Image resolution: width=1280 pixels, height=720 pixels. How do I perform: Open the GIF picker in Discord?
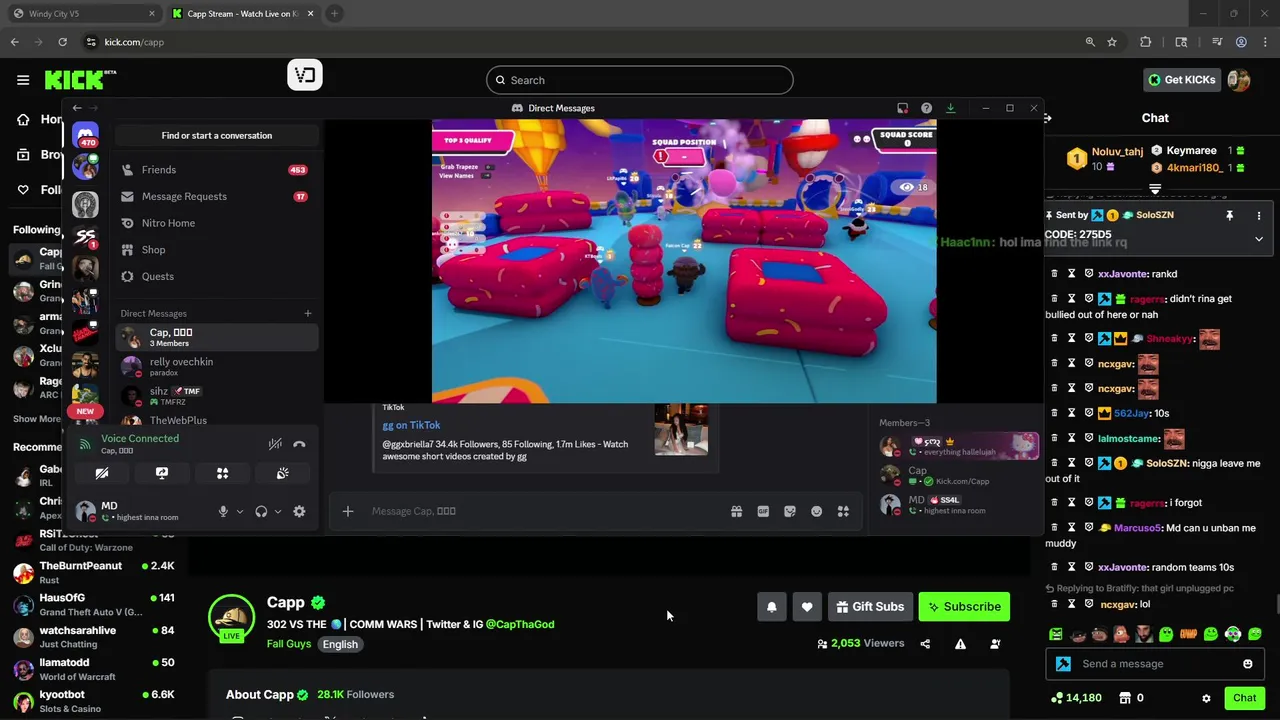pos(763,512)
